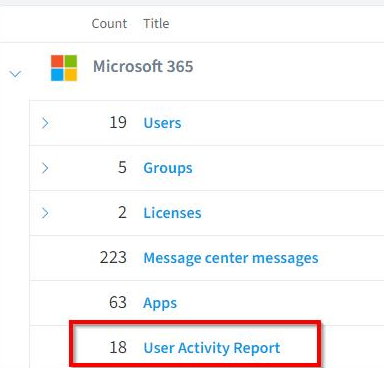Click the count value 5 for Groups
The width and height of the screenshot is (384, 368).
click(x=122, y=167)
